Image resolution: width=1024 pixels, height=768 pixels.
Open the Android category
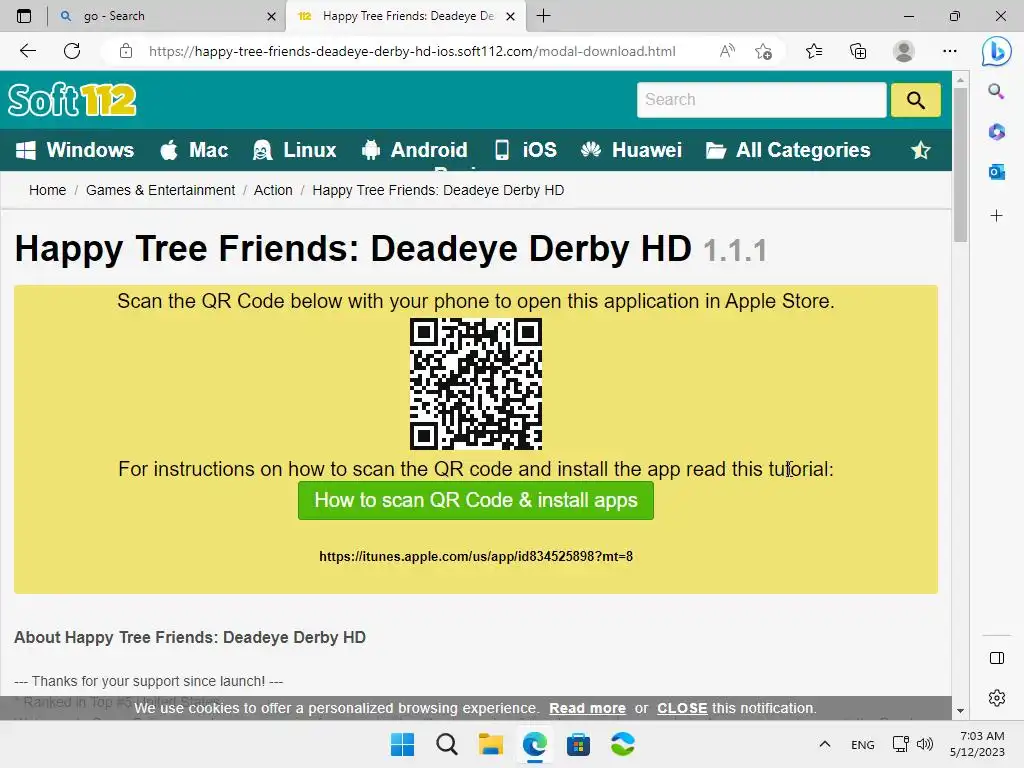point(415,150)
